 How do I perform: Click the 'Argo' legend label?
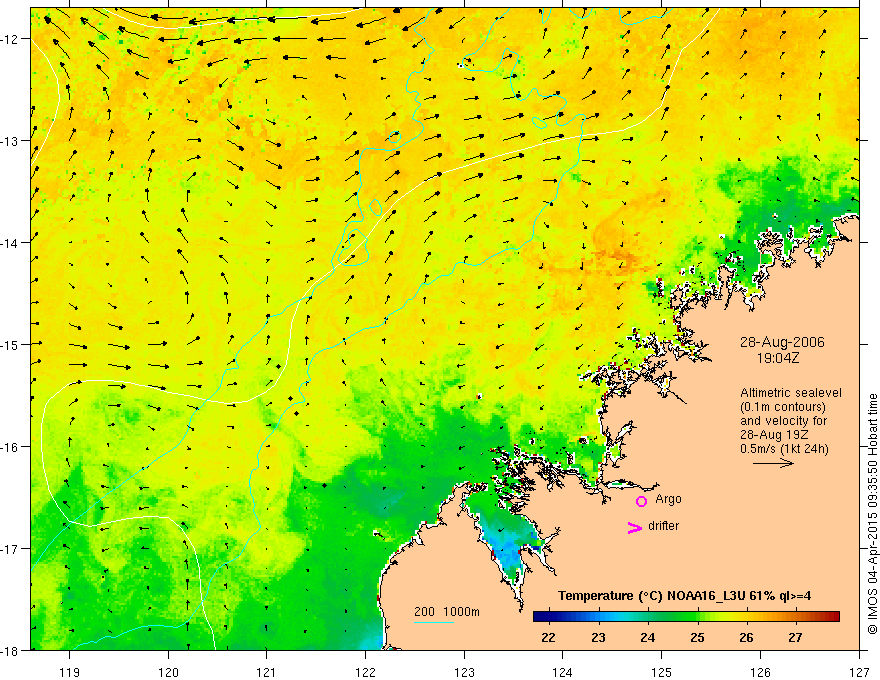(668, 499)
